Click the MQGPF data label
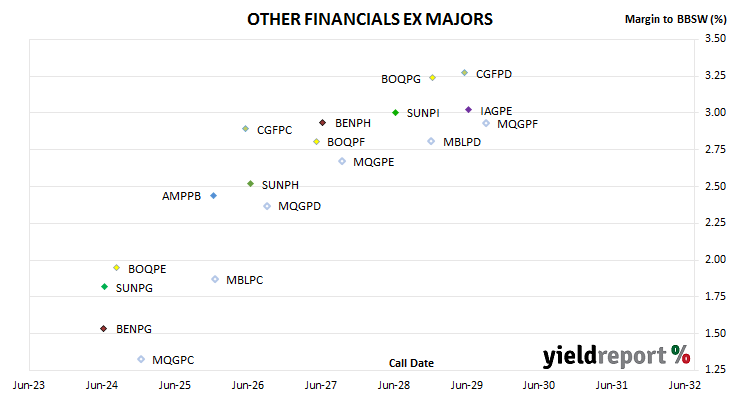Image resolution: width=730 pixels, height=399 pixels. 517,124
